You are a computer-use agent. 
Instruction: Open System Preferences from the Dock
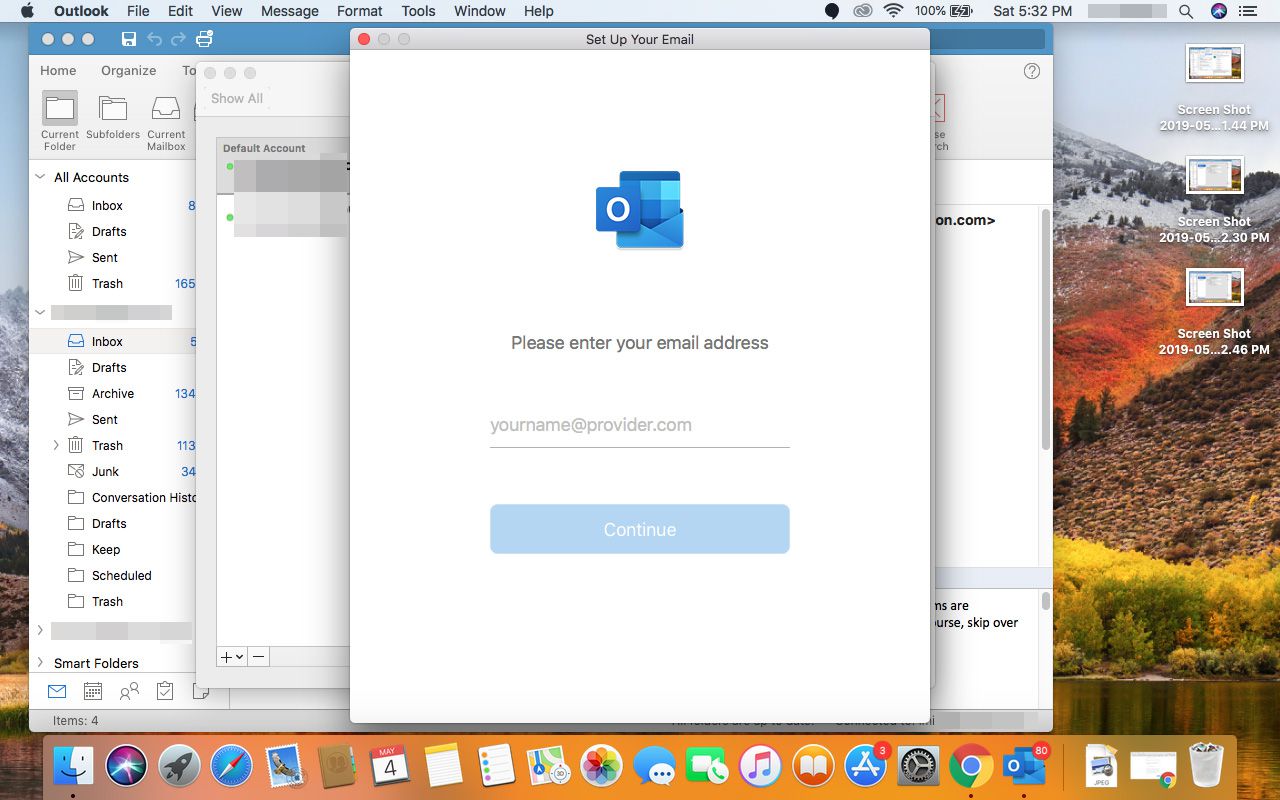918,767
